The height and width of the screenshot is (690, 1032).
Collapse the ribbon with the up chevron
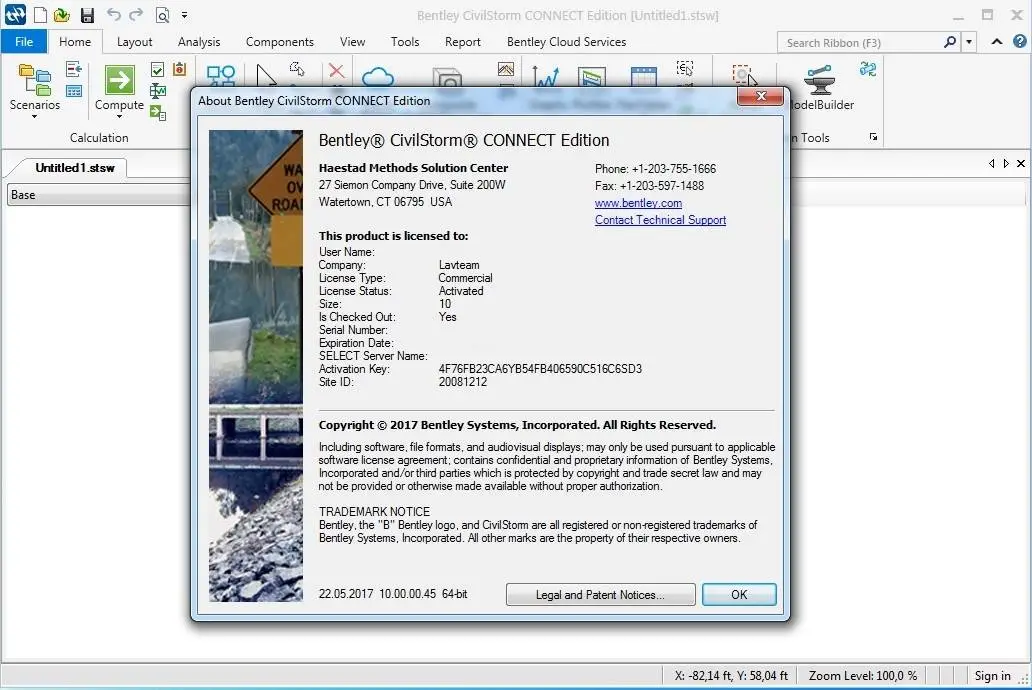point(997,41)
